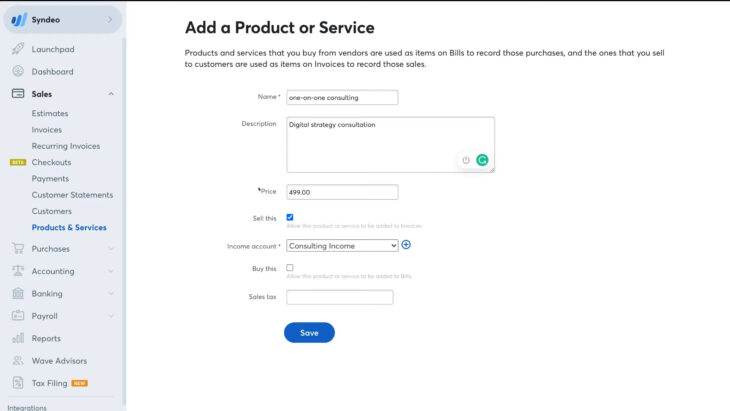The height and width of the screenshot is (411, 730).
Task: Click the sidebar vertical scrollbar
Action: tap(124, 221)
